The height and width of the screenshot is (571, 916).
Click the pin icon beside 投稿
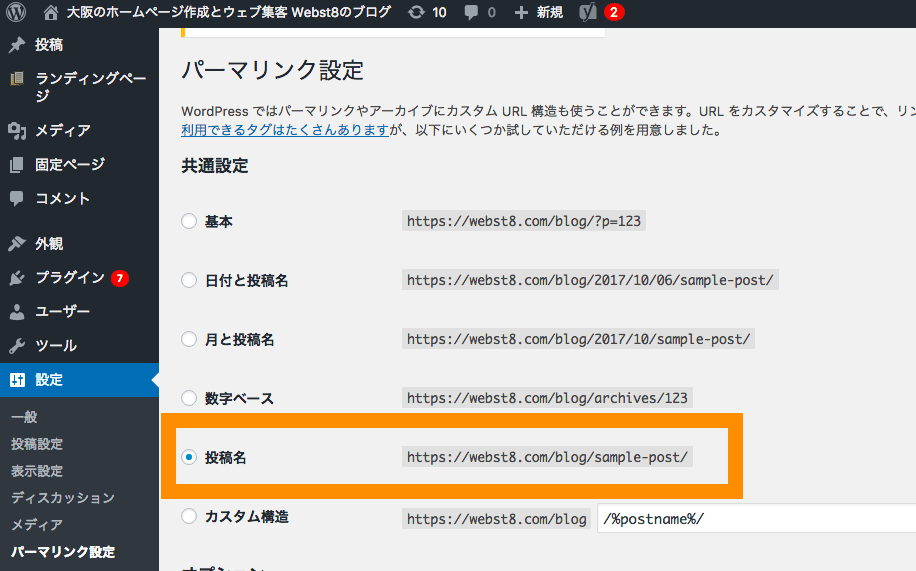(17, 44)
